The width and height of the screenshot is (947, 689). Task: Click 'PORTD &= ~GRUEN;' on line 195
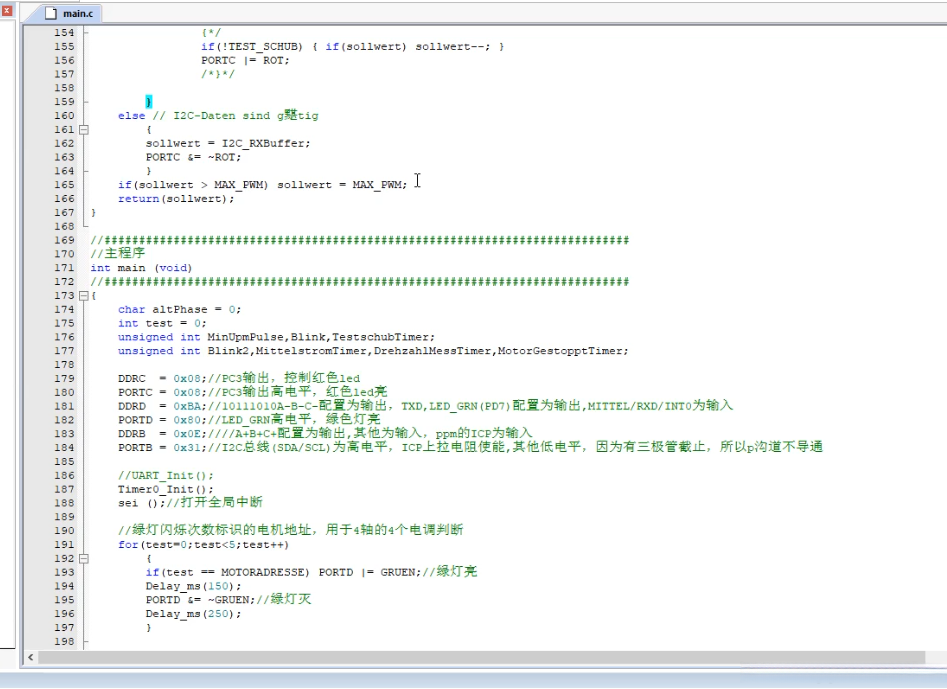(x=200, y=600)
